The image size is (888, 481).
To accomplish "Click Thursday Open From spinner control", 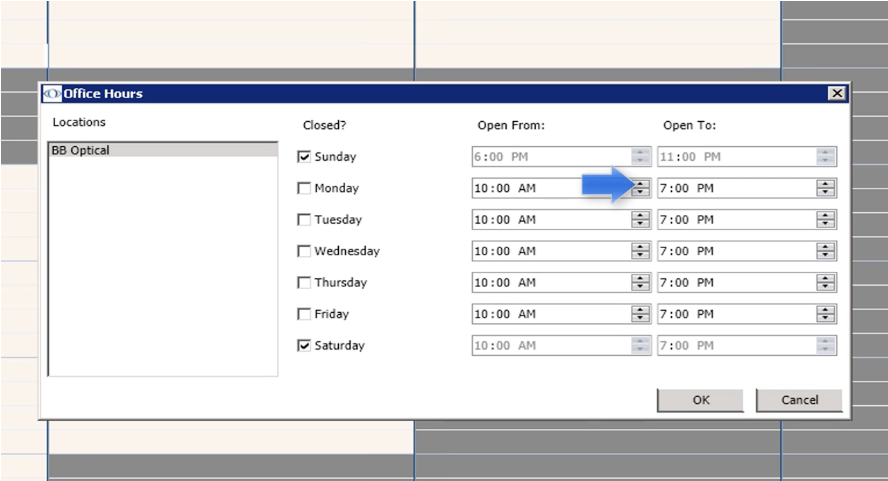I will pos(641,283).
